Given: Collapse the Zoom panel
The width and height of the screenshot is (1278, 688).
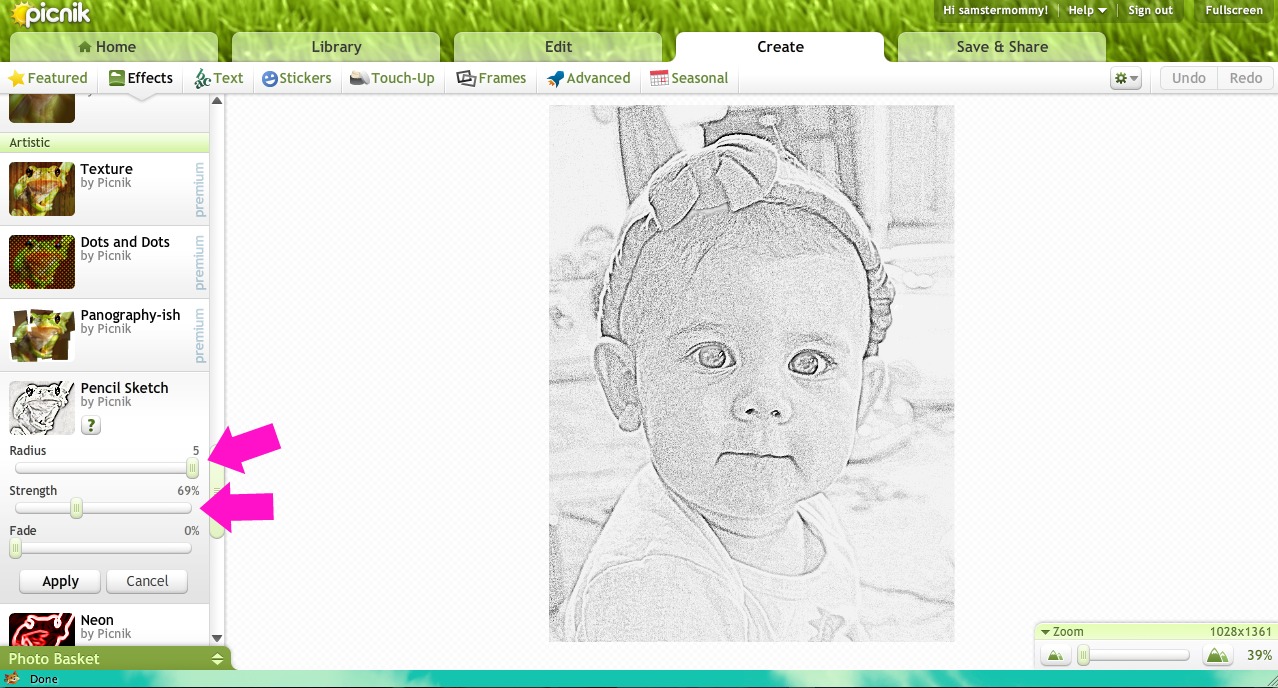Looking at the screenshot, I should tap(1045, 632).
